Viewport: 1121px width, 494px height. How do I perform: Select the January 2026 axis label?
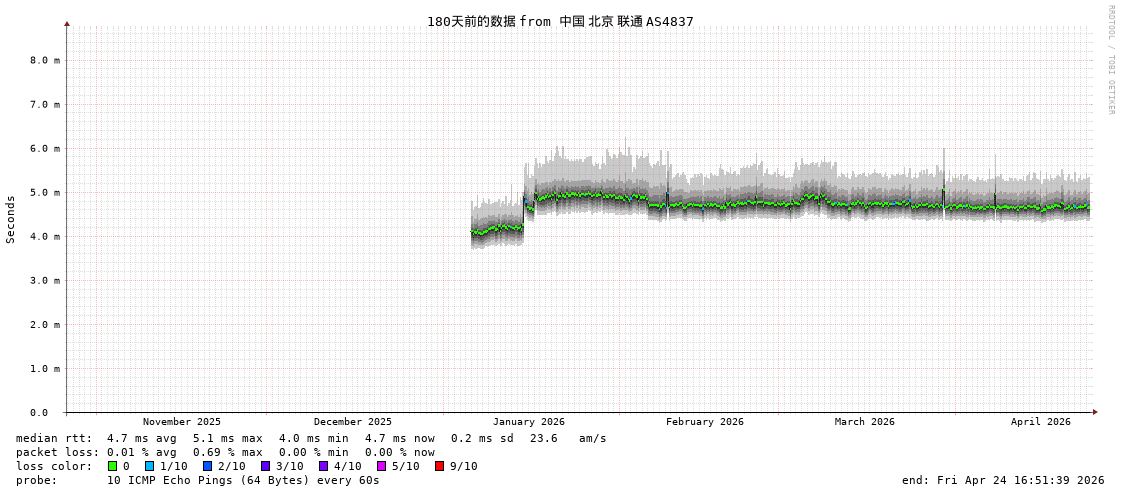528,422
